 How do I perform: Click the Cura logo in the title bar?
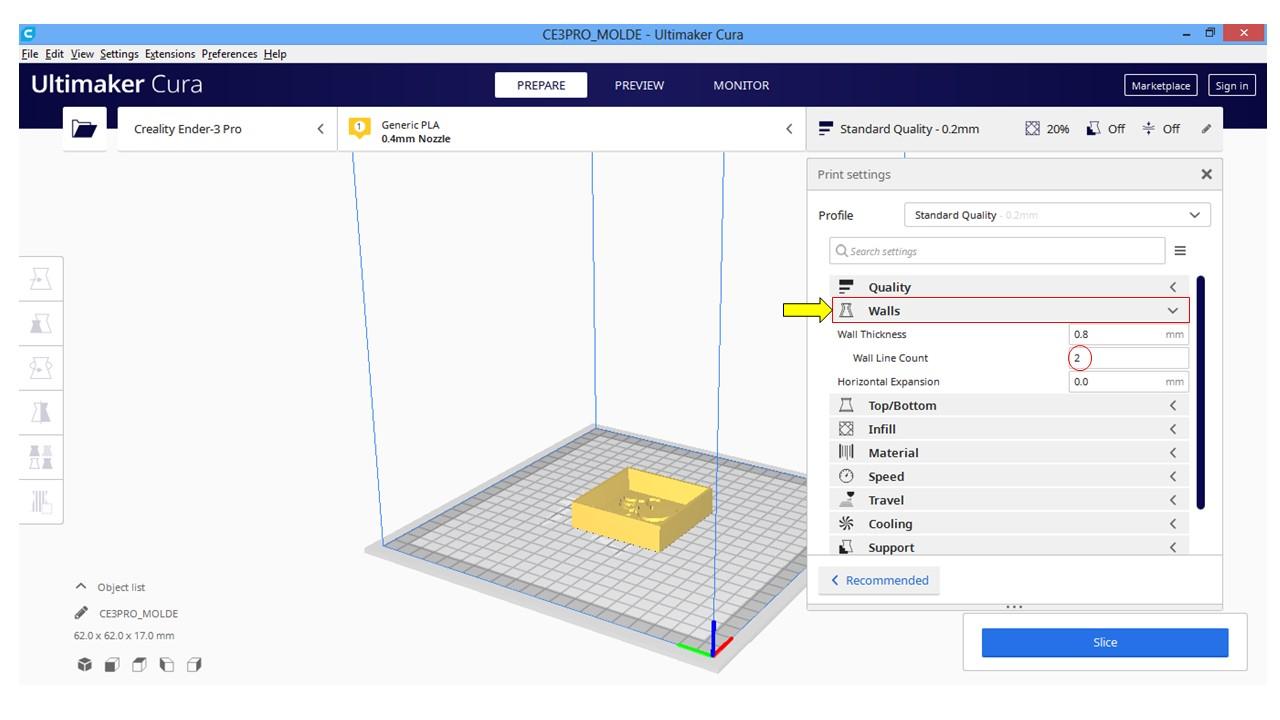pyautogui.click(x=27, y=34)
